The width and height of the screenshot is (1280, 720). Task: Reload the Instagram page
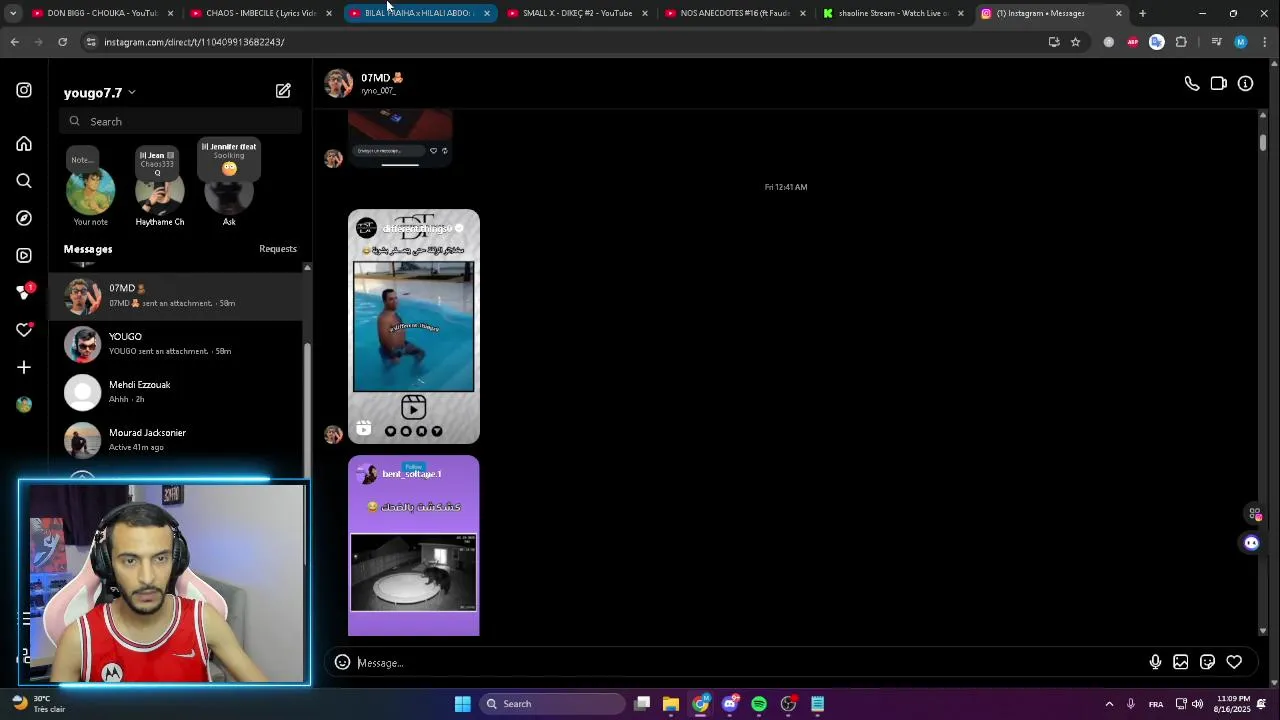pyautogui.click(x=62, y=42)
